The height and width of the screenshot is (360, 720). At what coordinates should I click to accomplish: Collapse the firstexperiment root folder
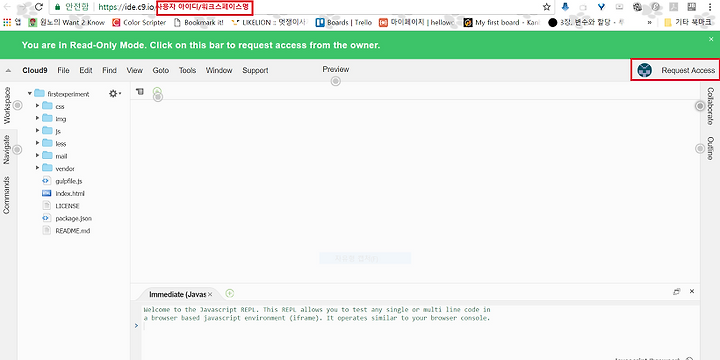point(29,94)
